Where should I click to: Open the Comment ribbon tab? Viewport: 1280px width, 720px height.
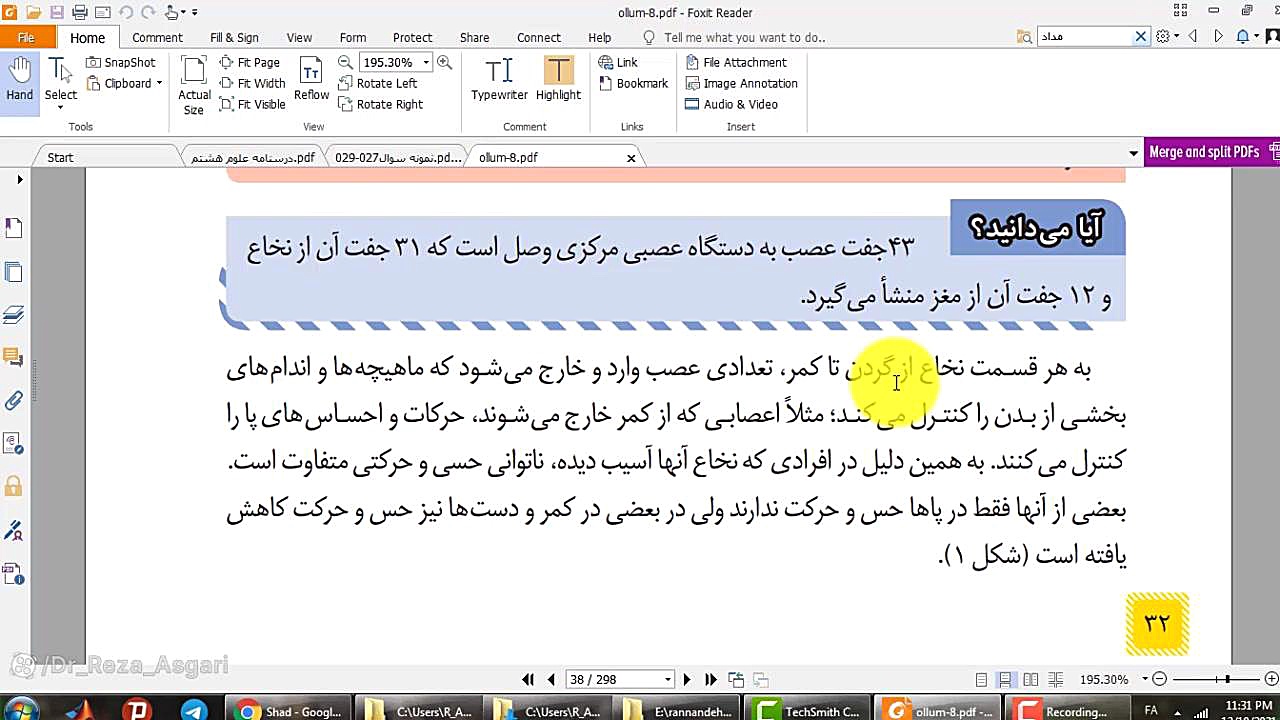point(157,37)
